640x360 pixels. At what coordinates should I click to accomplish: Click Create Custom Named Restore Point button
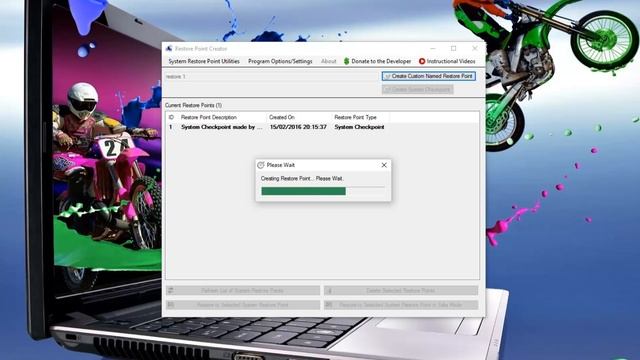click(x=429, y=76)
